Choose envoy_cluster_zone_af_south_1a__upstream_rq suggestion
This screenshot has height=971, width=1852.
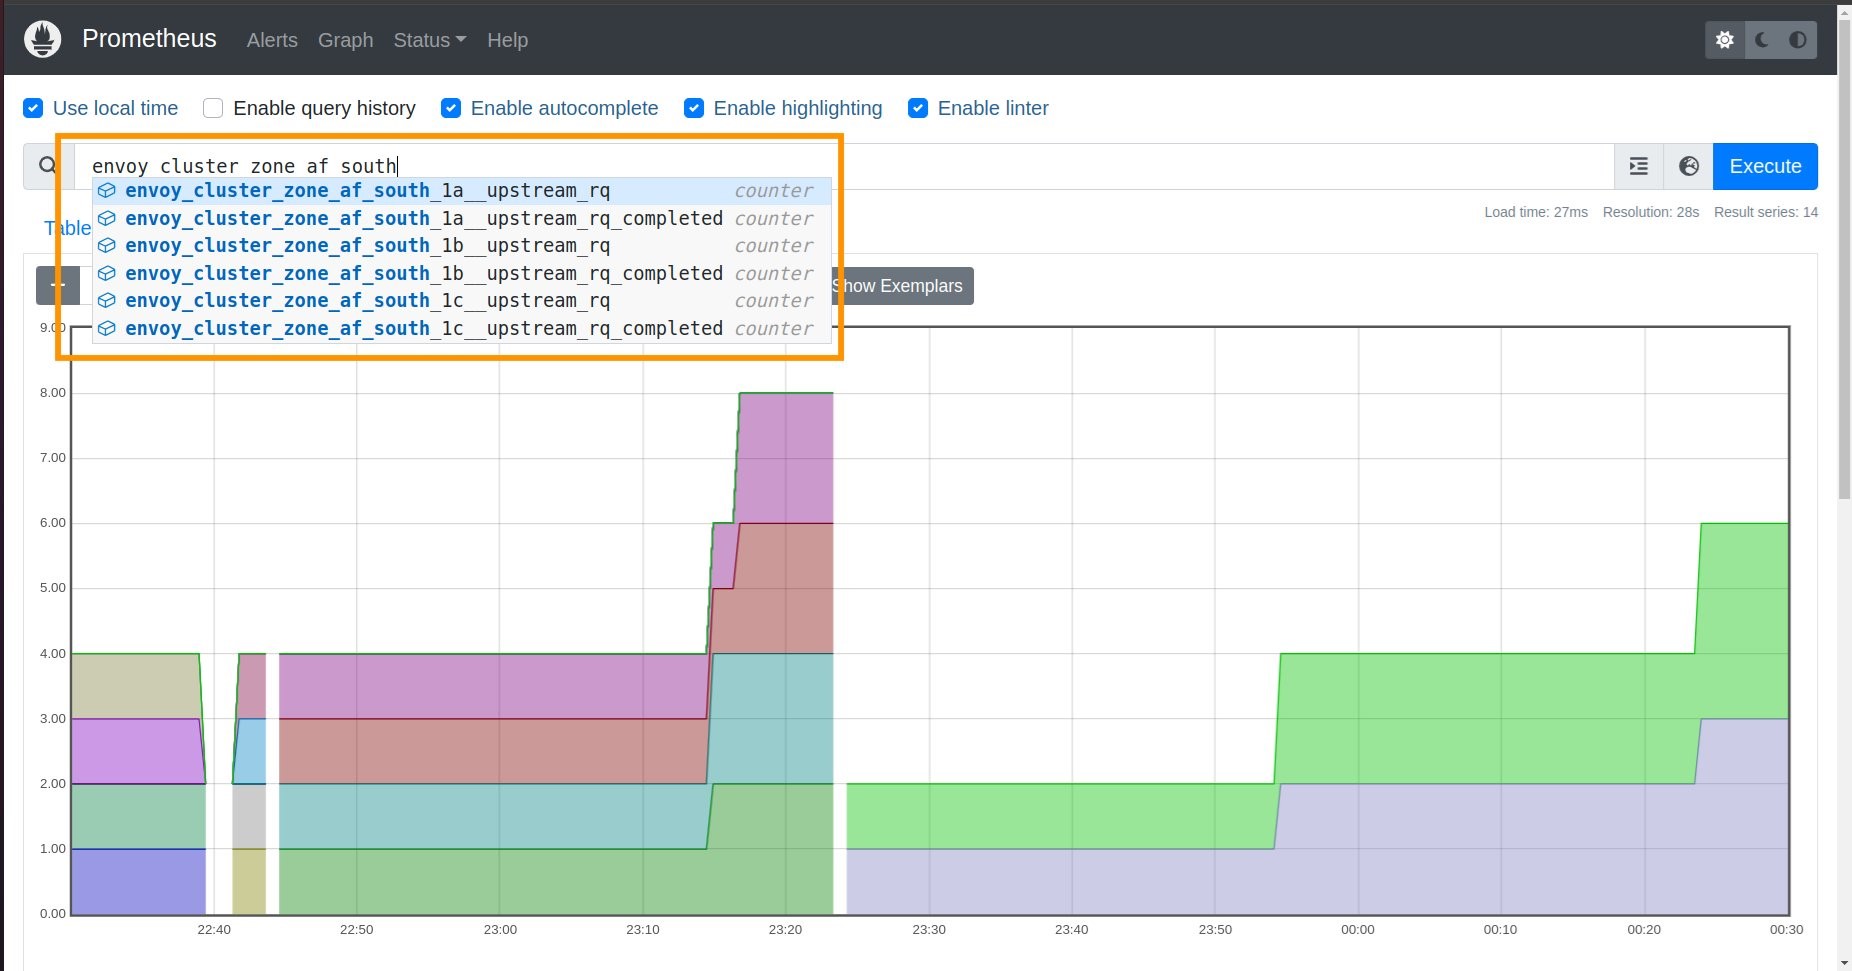pos(462,191)
